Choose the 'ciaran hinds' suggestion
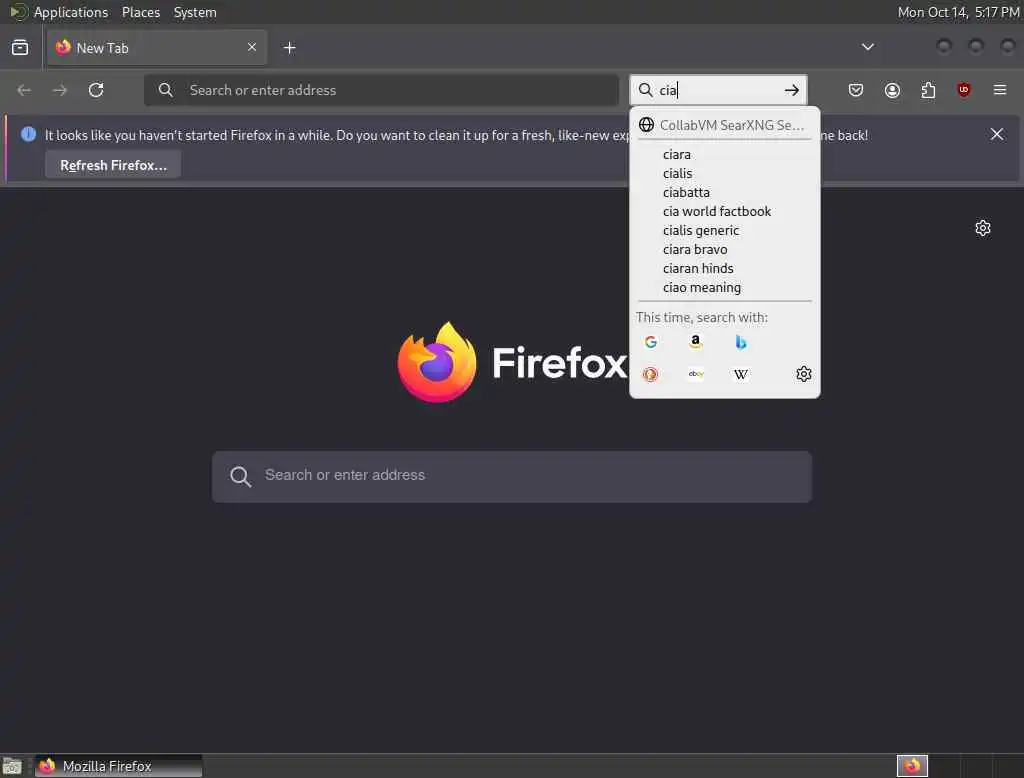The height and width of the screenshot is (778, 1024). (725, 268)
